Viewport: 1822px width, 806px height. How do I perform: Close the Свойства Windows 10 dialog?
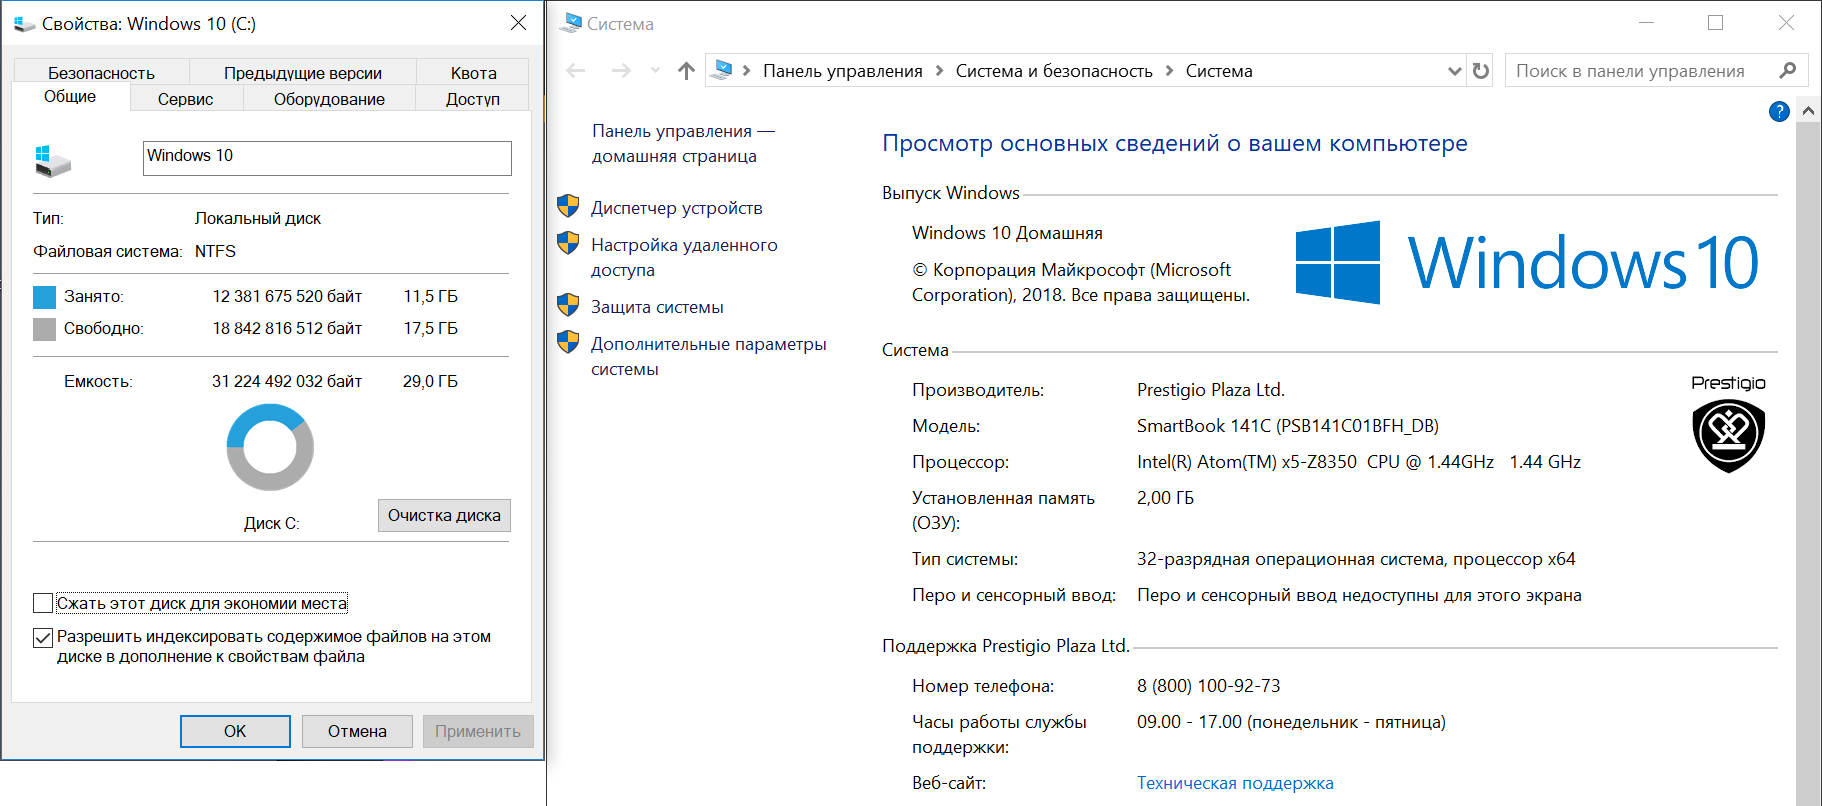coord(518,22)
